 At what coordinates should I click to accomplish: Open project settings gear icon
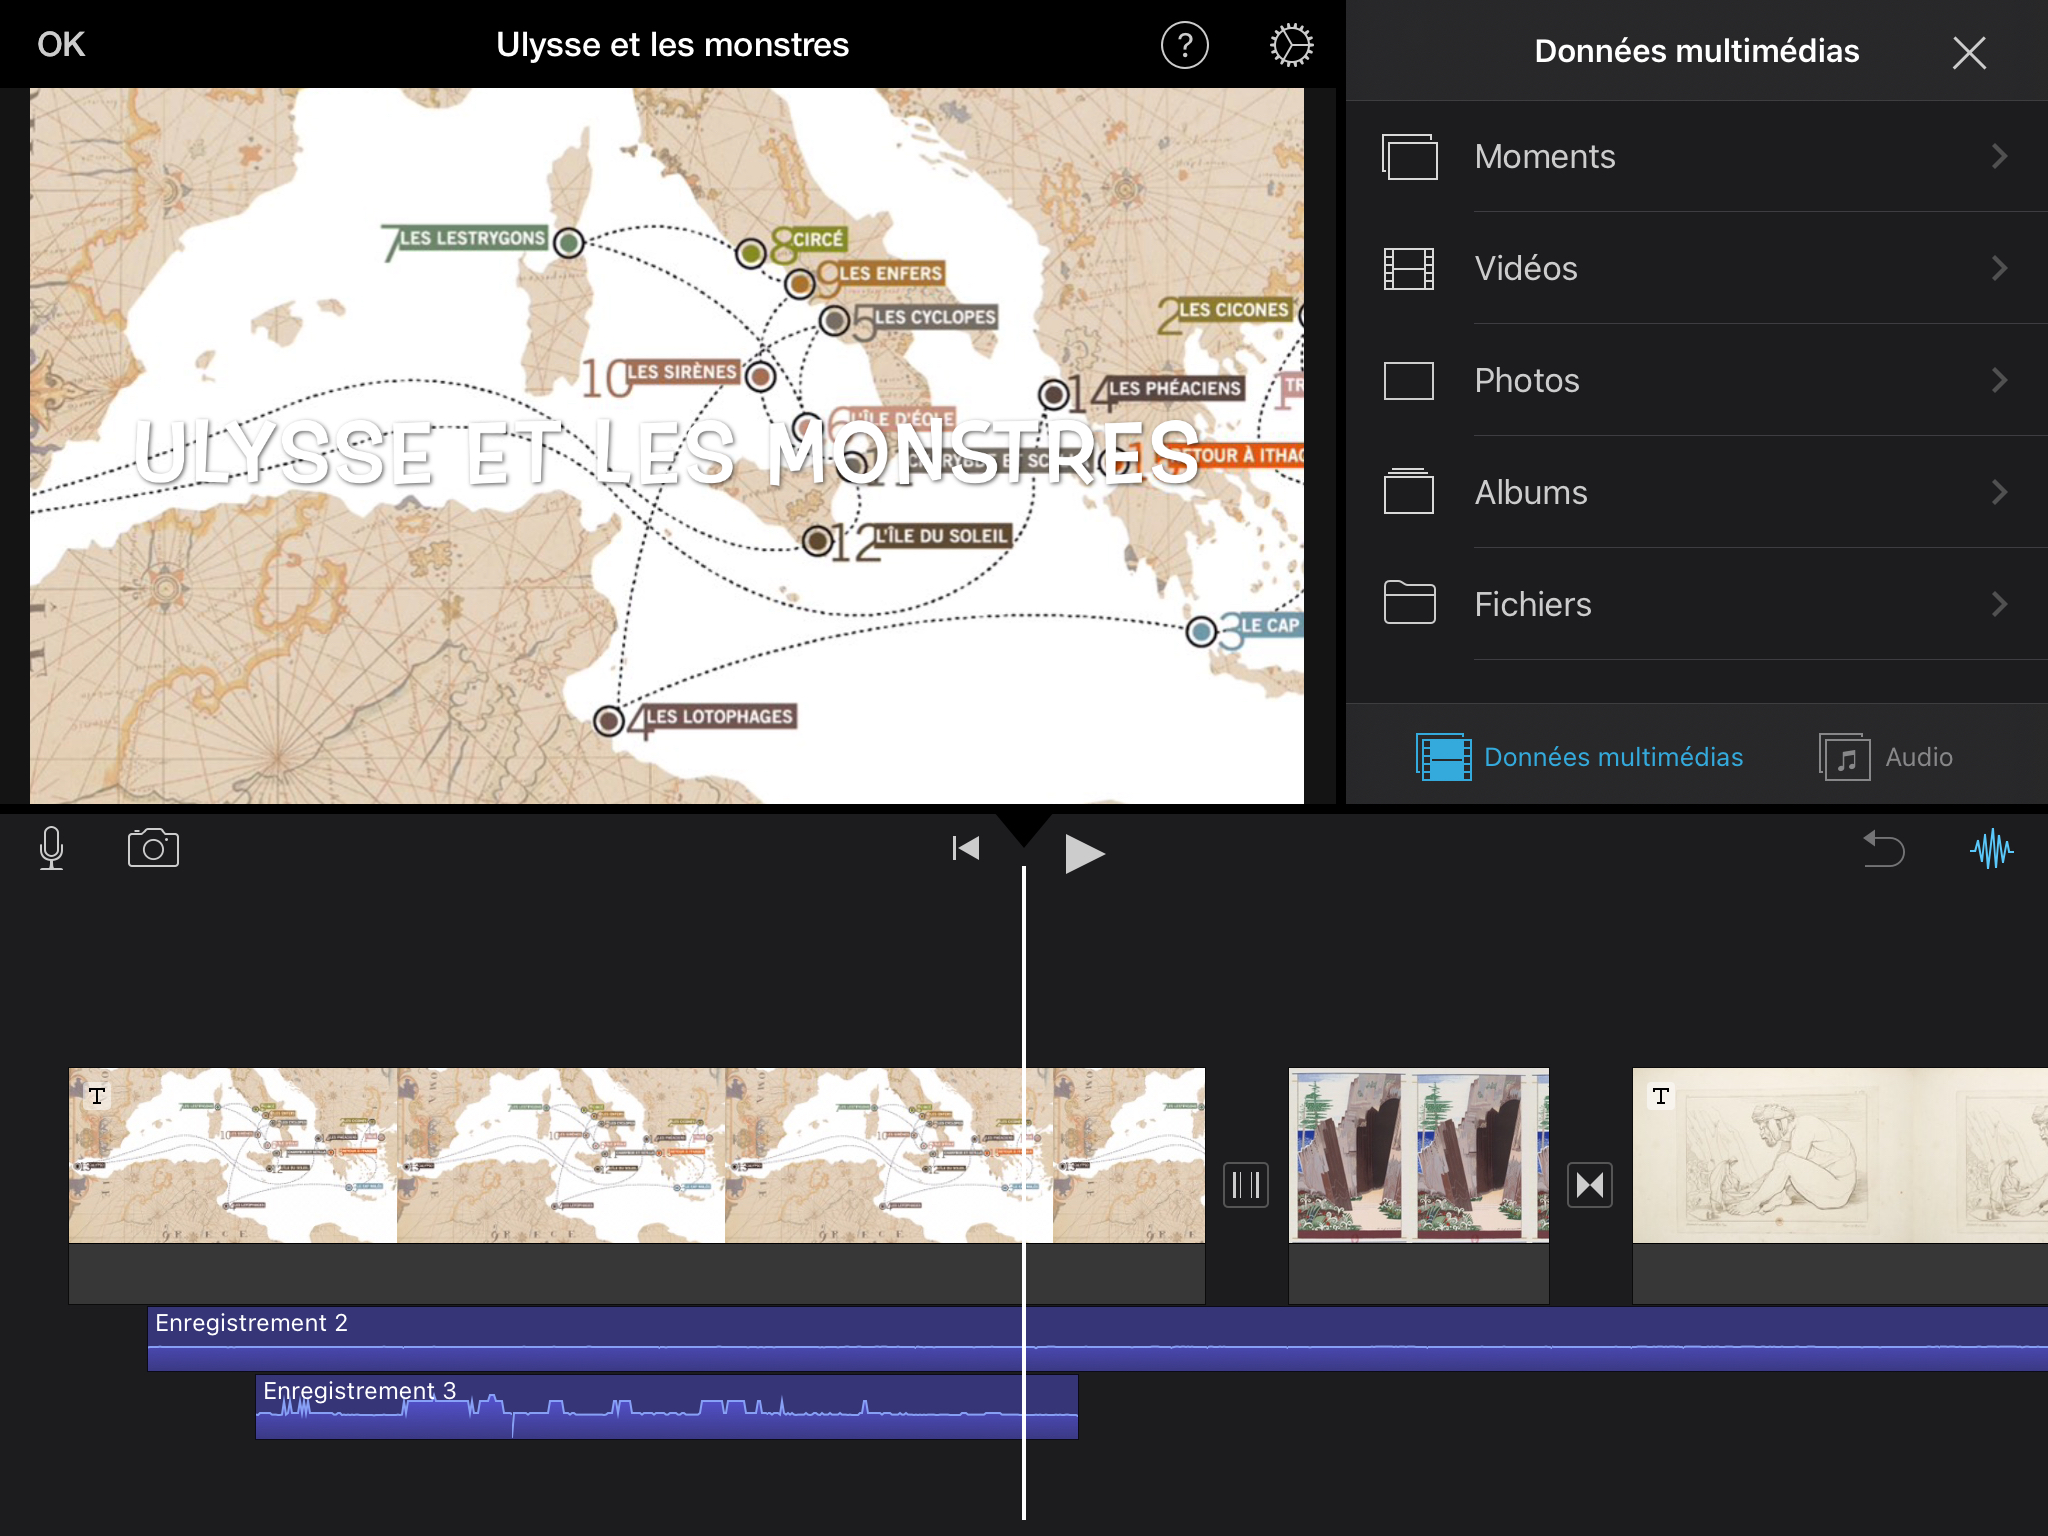coord(1291,45)
